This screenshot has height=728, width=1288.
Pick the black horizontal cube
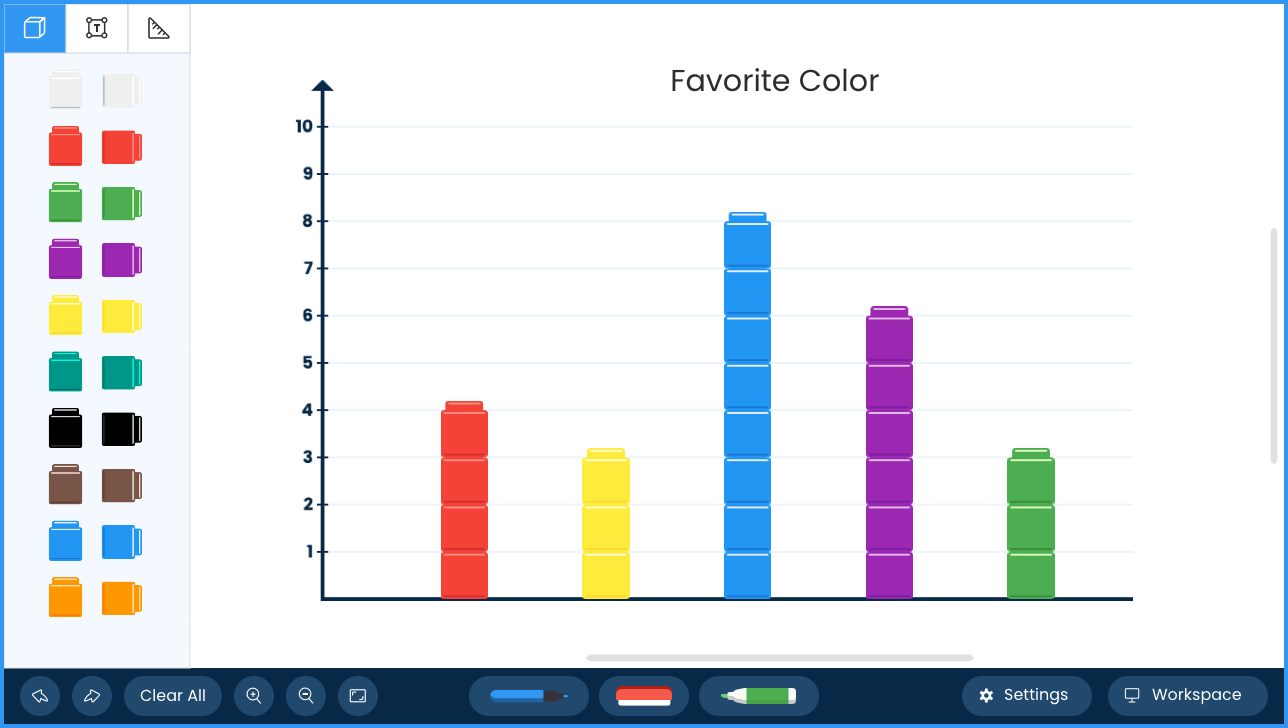(x=122, y=429)
